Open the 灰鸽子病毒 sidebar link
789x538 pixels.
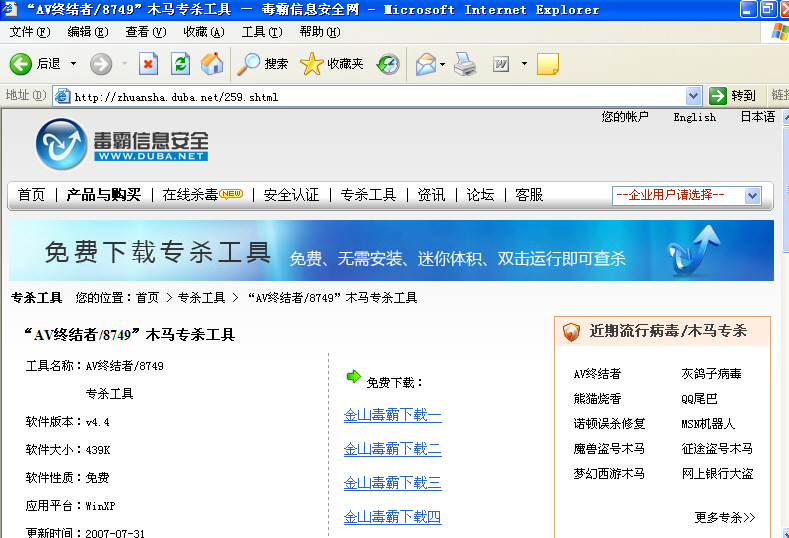(x=711, y=374)
